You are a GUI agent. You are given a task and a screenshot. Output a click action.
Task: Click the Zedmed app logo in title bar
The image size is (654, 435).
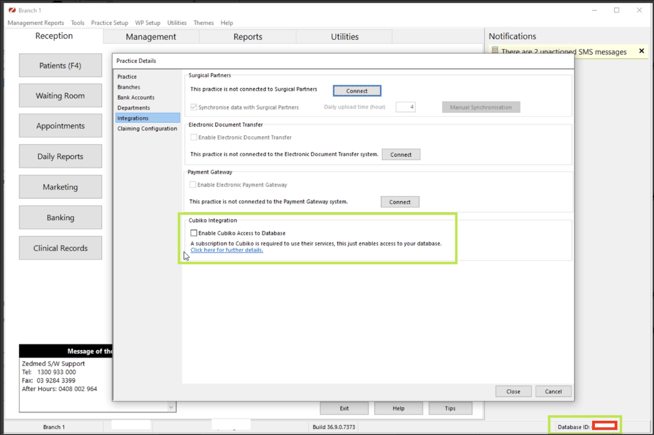coord(10,10)
